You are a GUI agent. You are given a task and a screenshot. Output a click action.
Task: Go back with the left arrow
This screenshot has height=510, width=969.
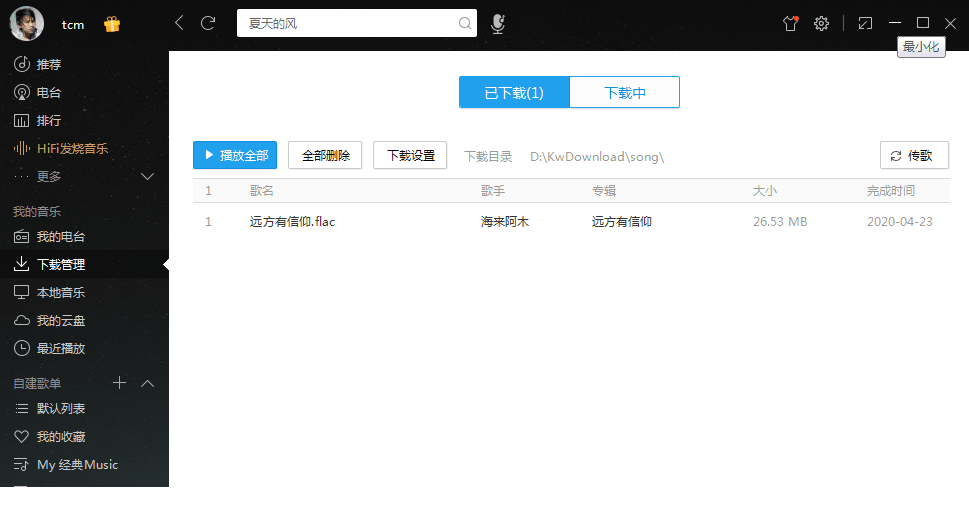(179, 23)
